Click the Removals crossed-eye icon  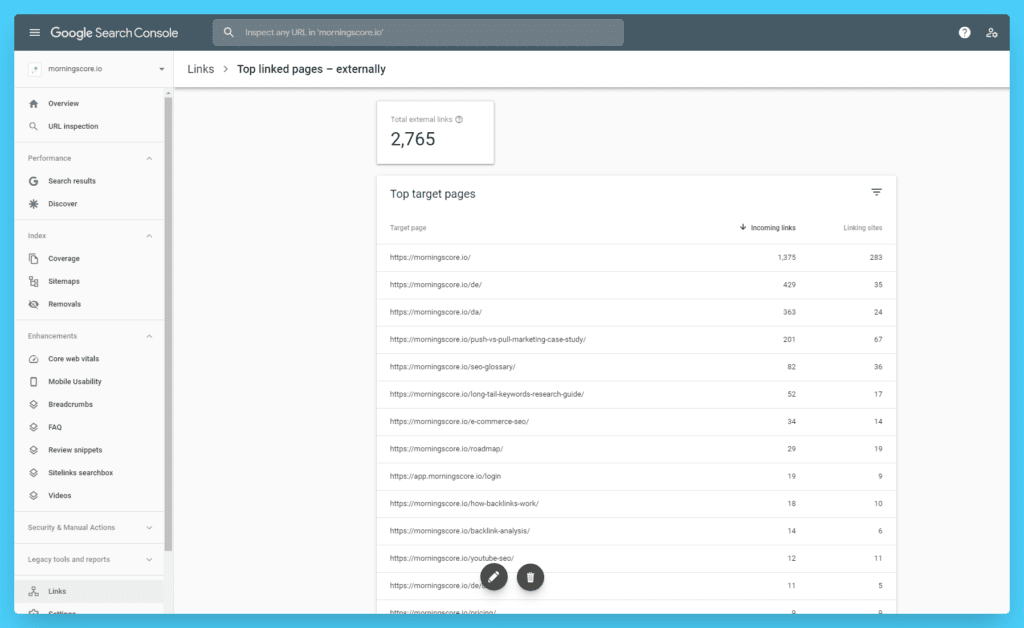(x=33, y=304)
